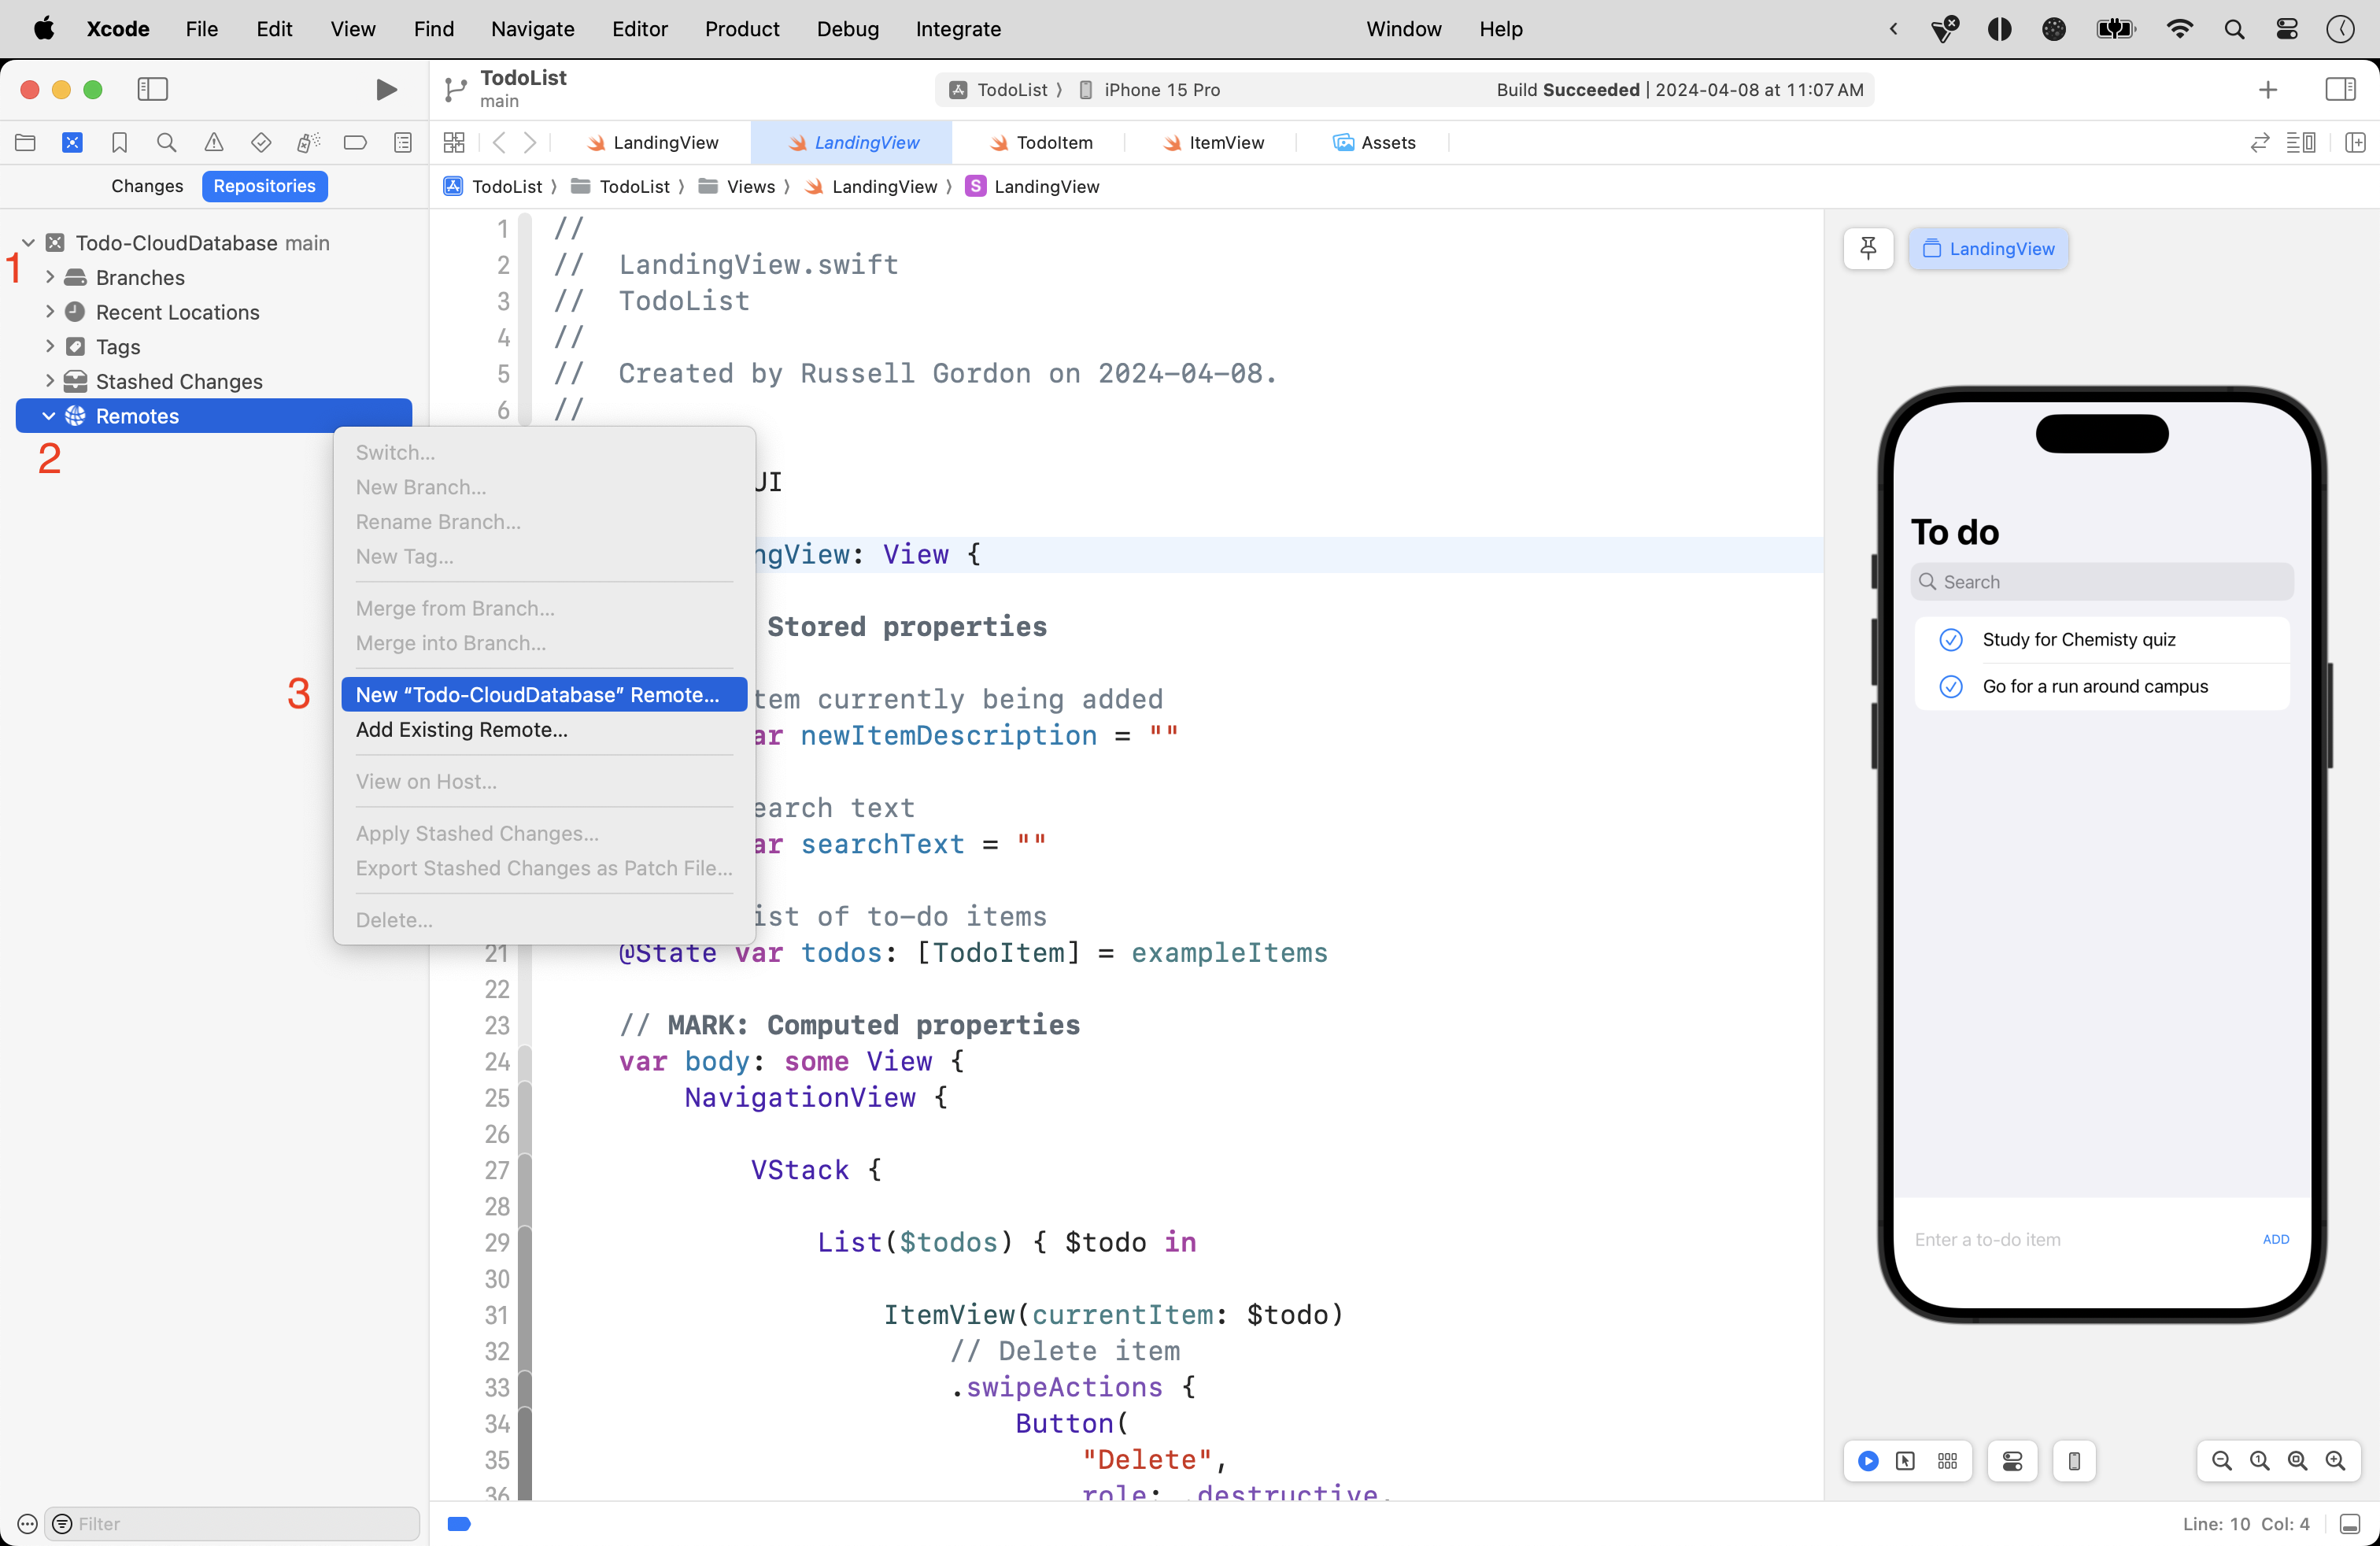The image size is (2380, 1546).
Task: Open the Folder navigator
Action: click(25, 142)
